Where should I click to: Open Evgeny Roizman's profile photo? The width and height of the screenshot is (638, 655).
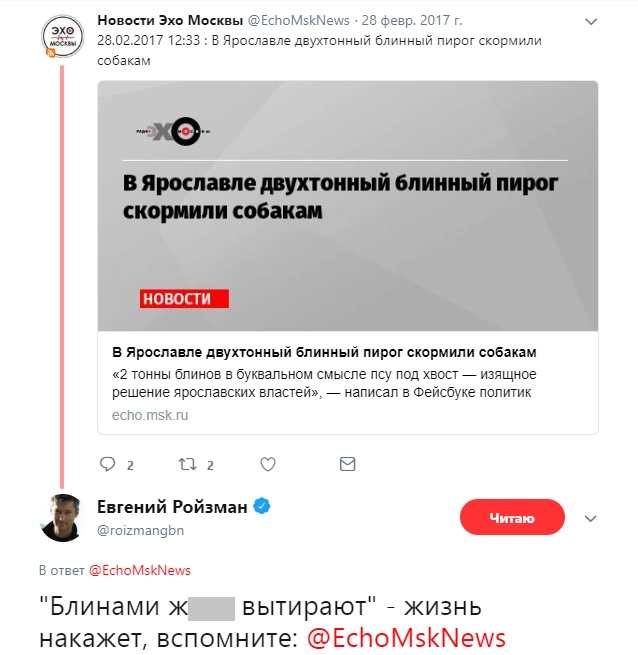point(61,516)
